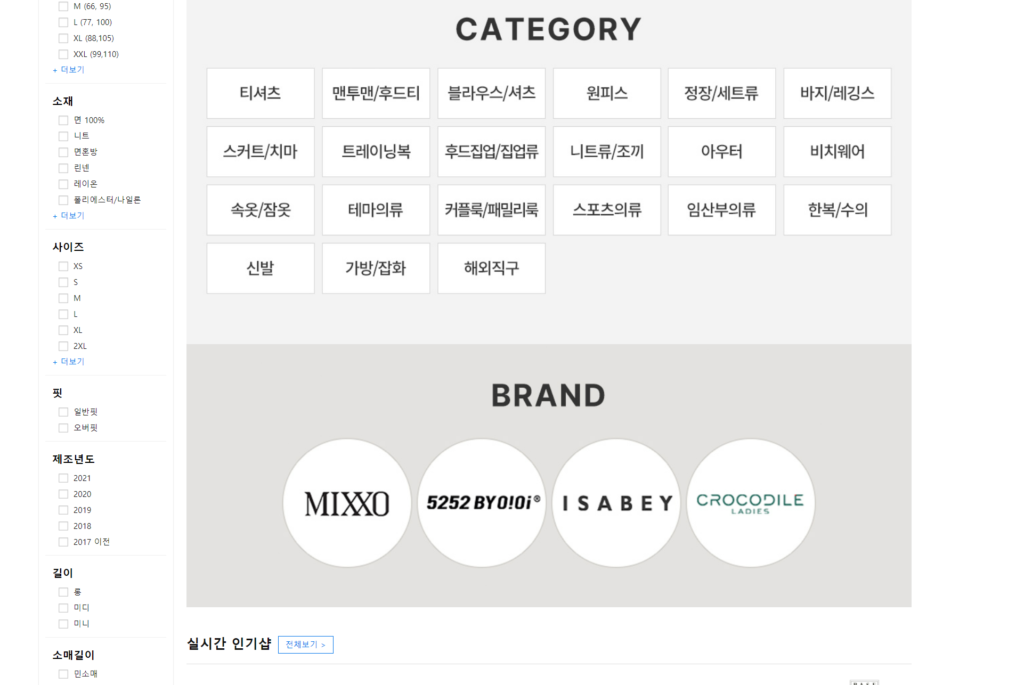Select the CROCODILE LADIES brand logo
The width and height of the screenshot is (1024, 685).
click(x=750, y=503)
